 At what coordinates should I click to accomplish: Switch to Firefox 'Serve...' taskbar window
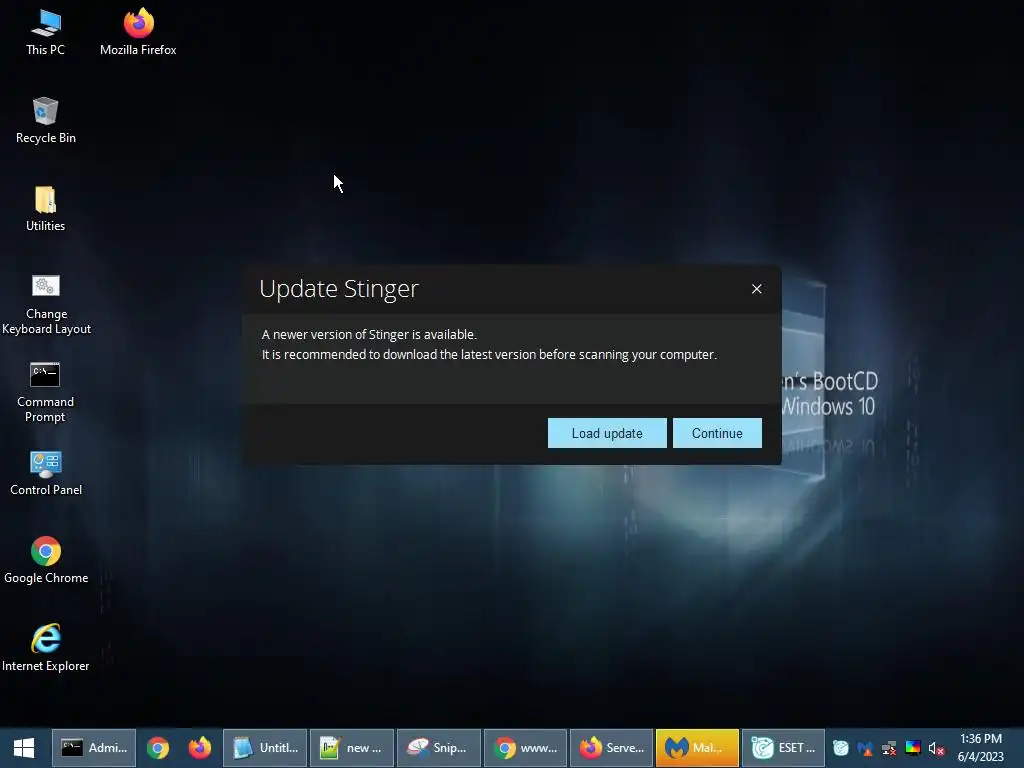(611, 748)
